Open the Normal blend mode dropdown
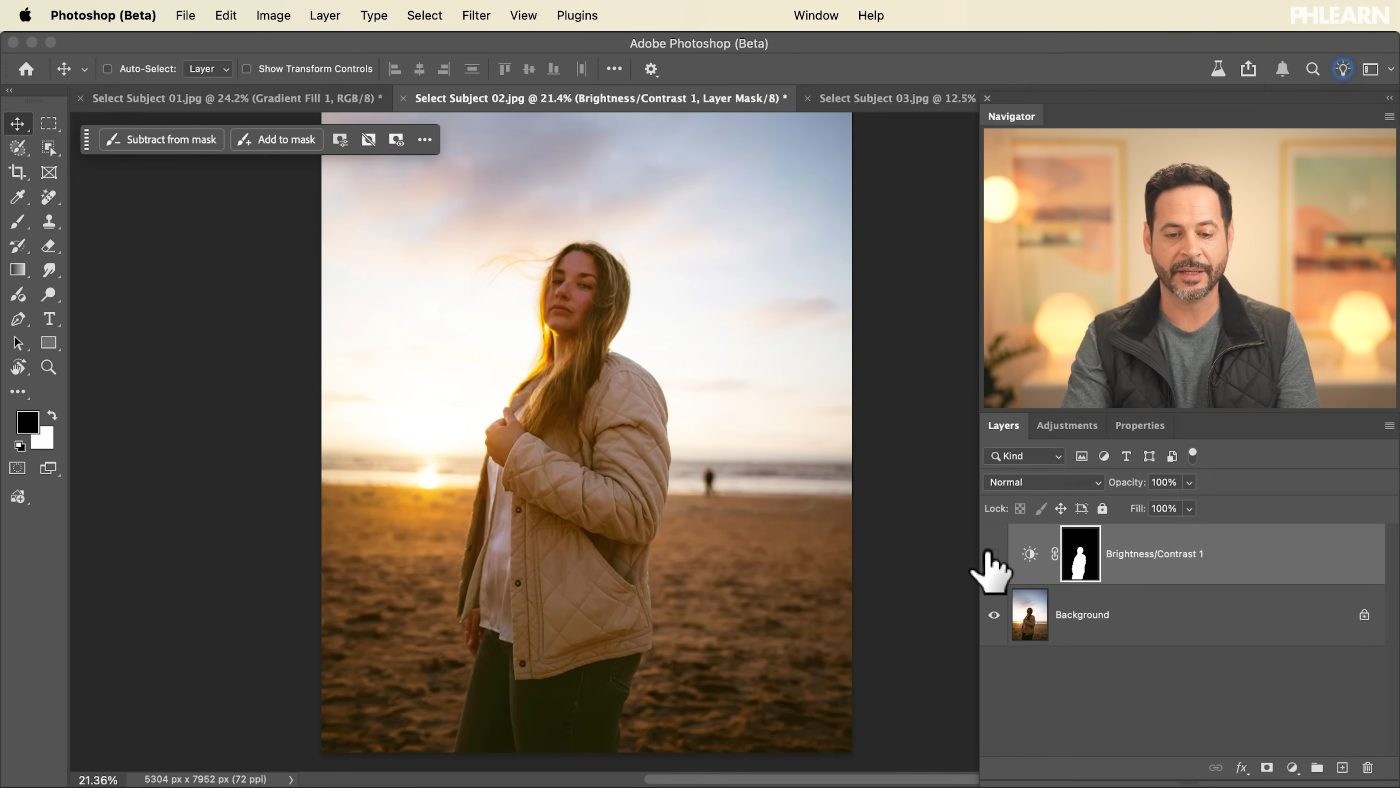 (1043, 482)
